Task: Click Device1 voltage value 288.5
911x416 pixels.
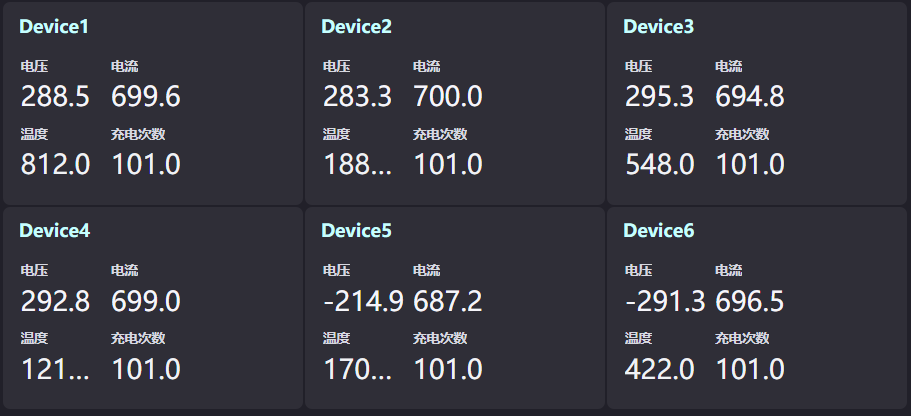Action: point(55,97)
